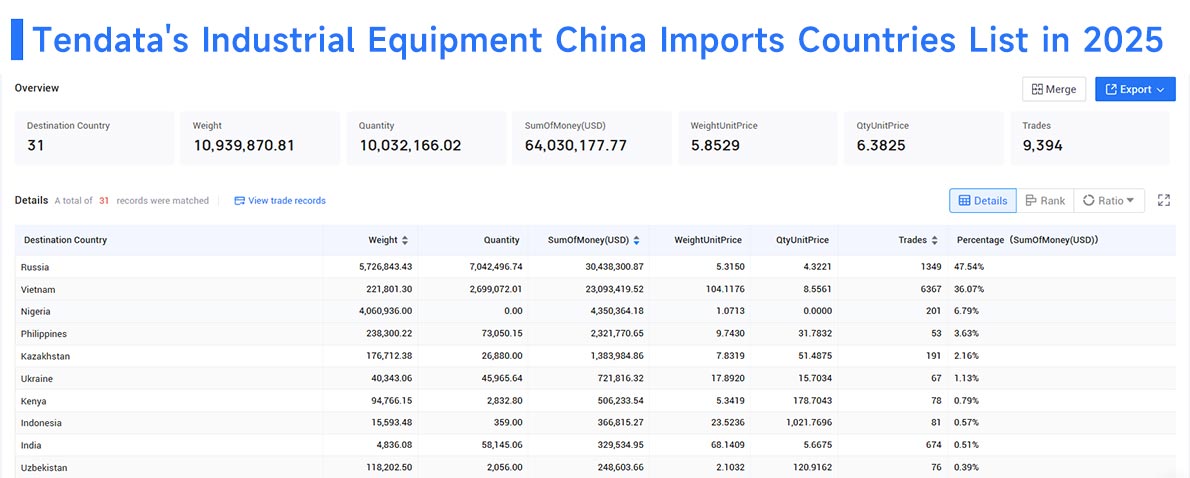Switch to the Rank view tab

click(x=1045, y=200)
